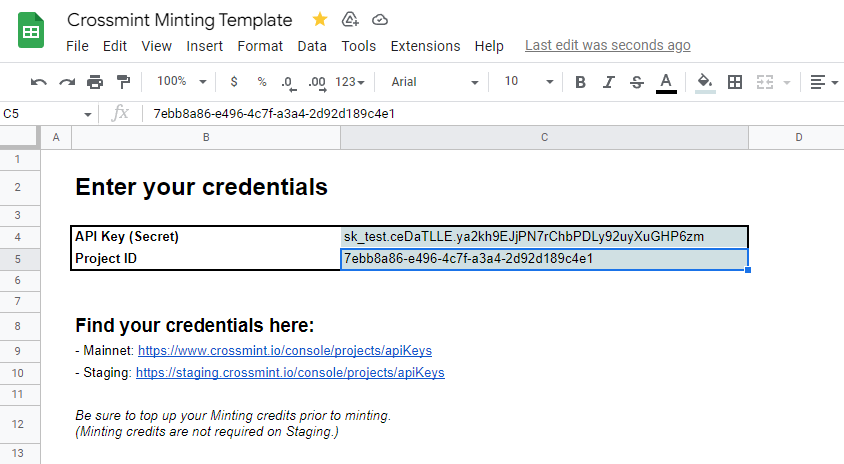The width and height of the screenshot is (844, 464).
Task: Open the Insert menu
Action: [x=205, y=46]
